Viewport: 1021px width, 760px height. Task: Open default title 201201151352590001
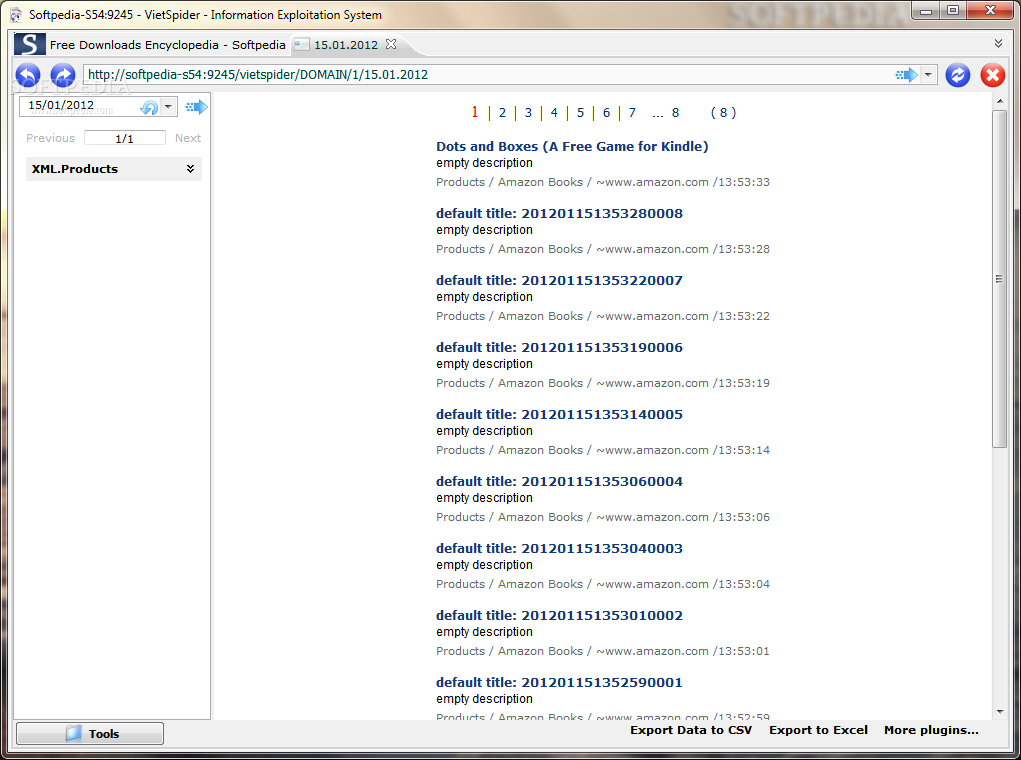tap(559, 683)
